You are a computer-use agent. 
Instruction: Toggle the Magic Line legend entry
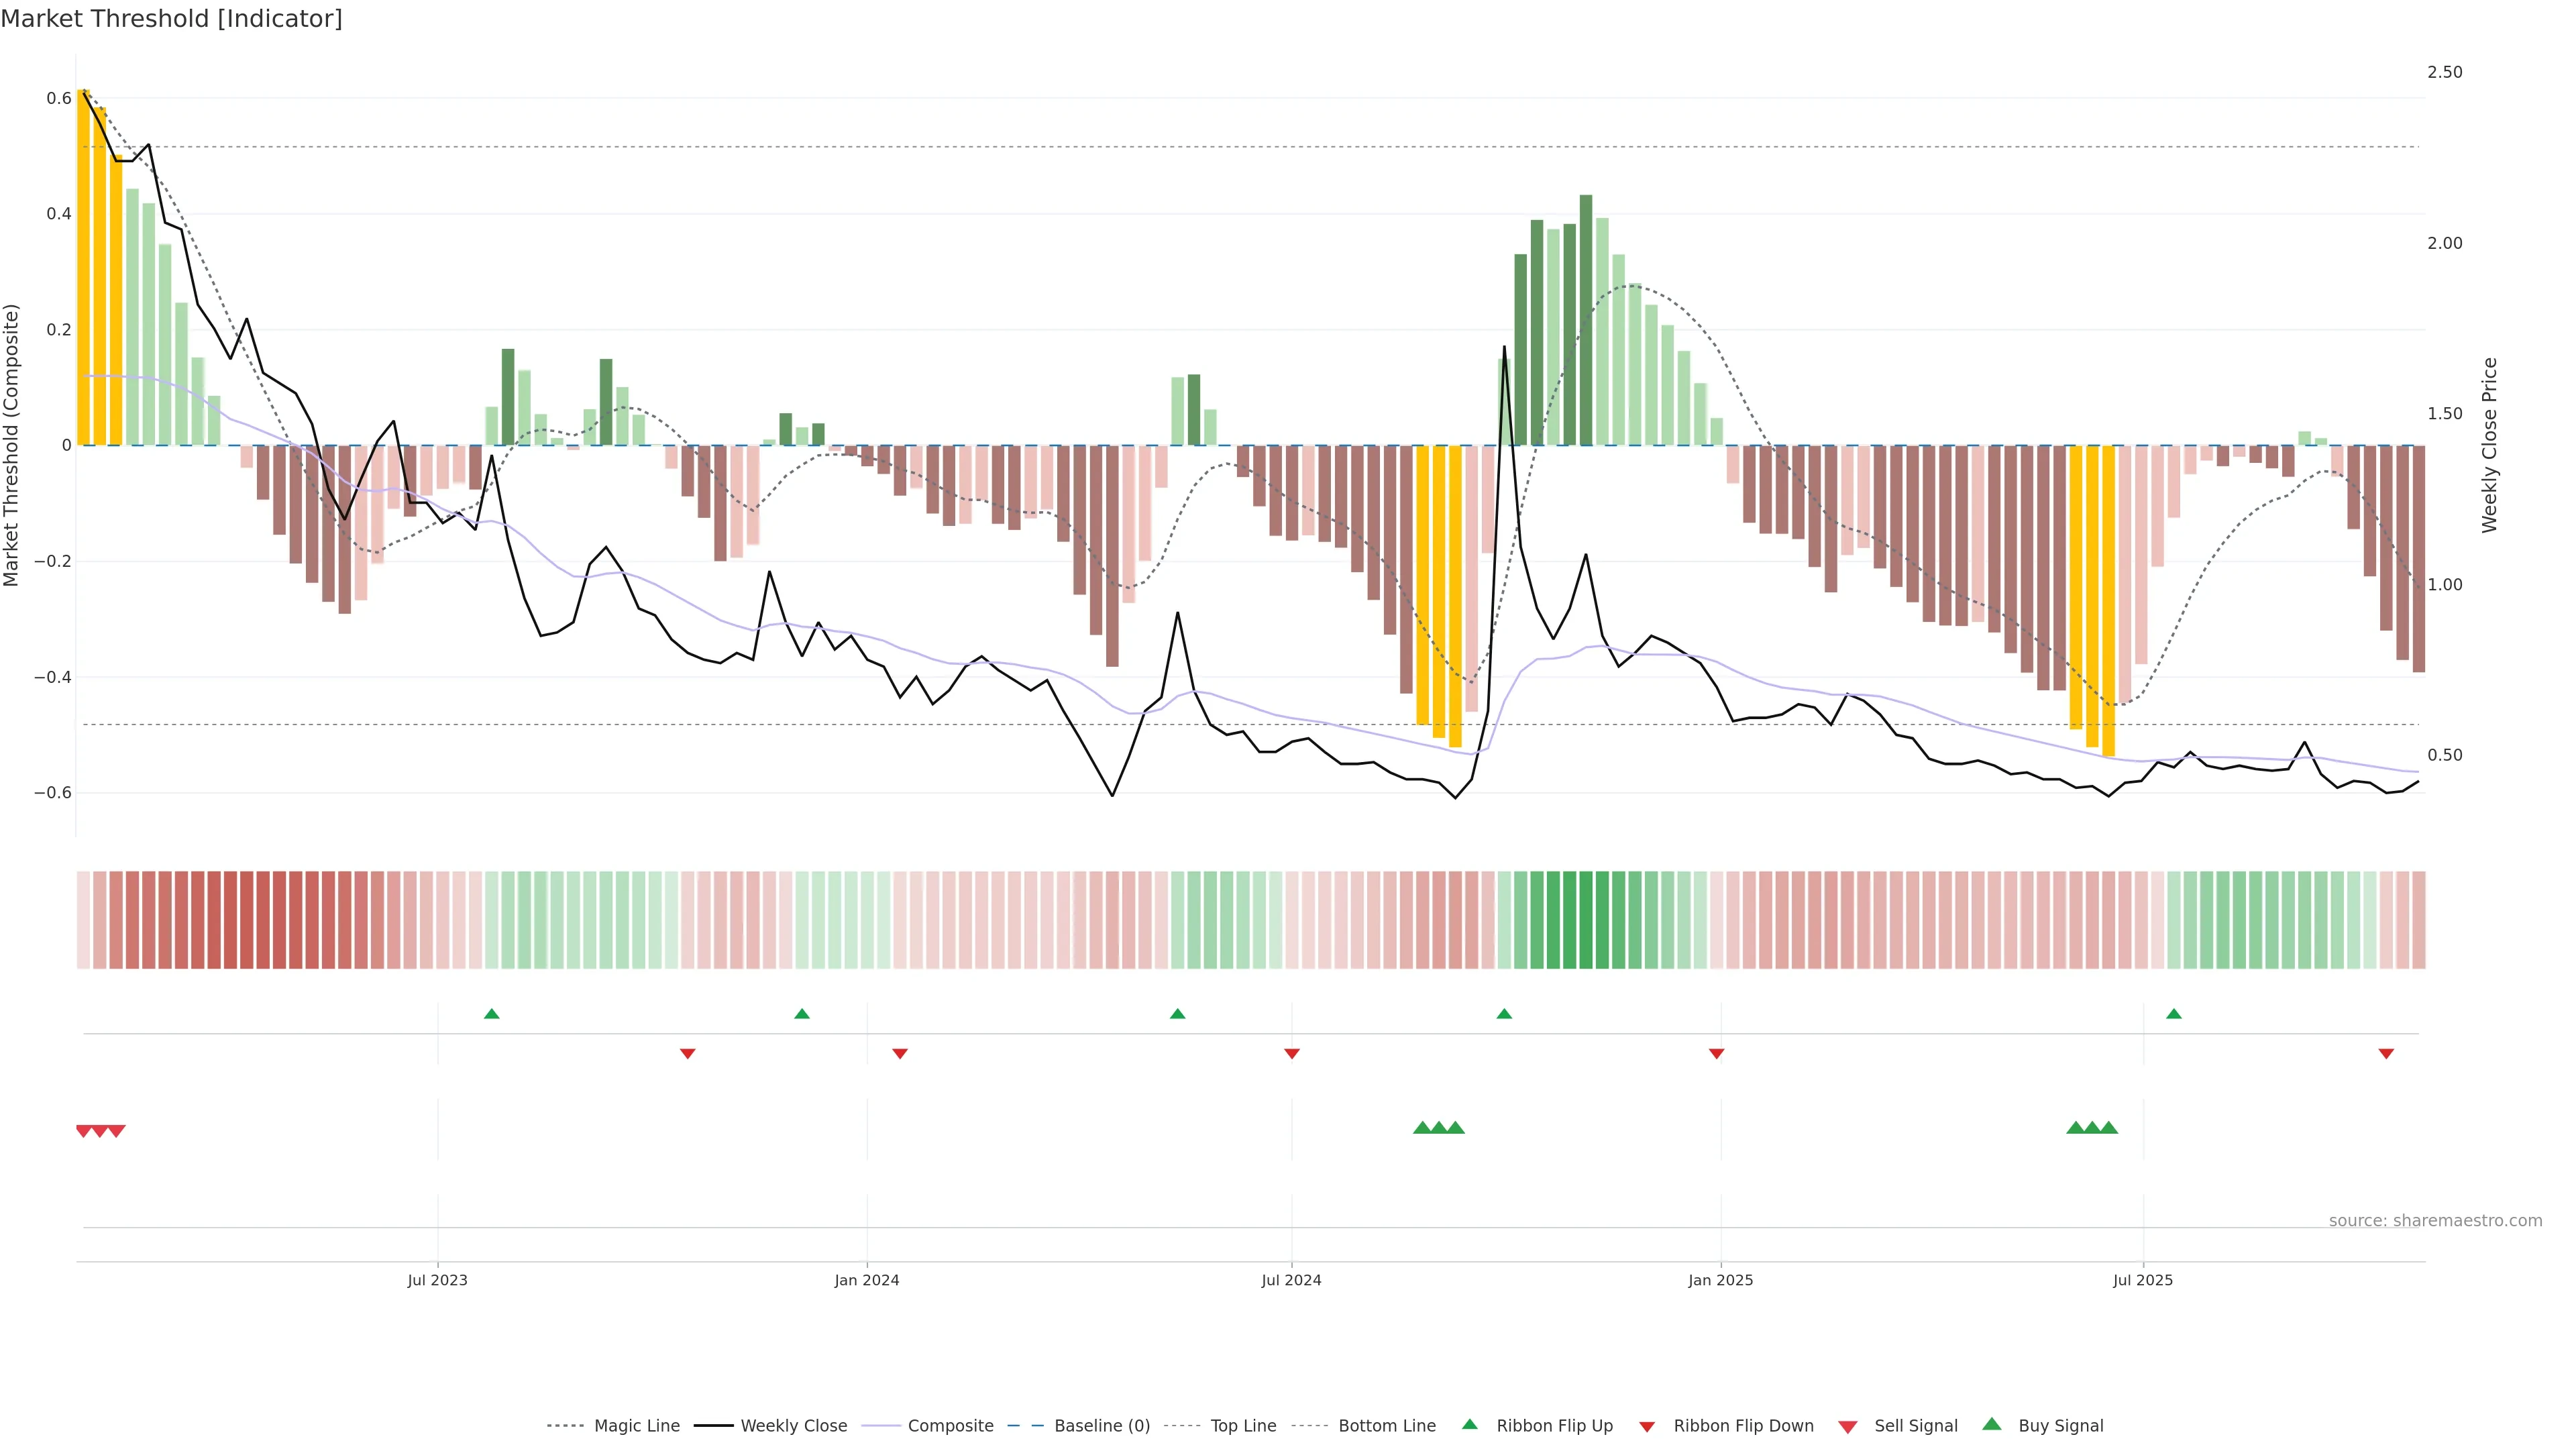[636, 1425]
